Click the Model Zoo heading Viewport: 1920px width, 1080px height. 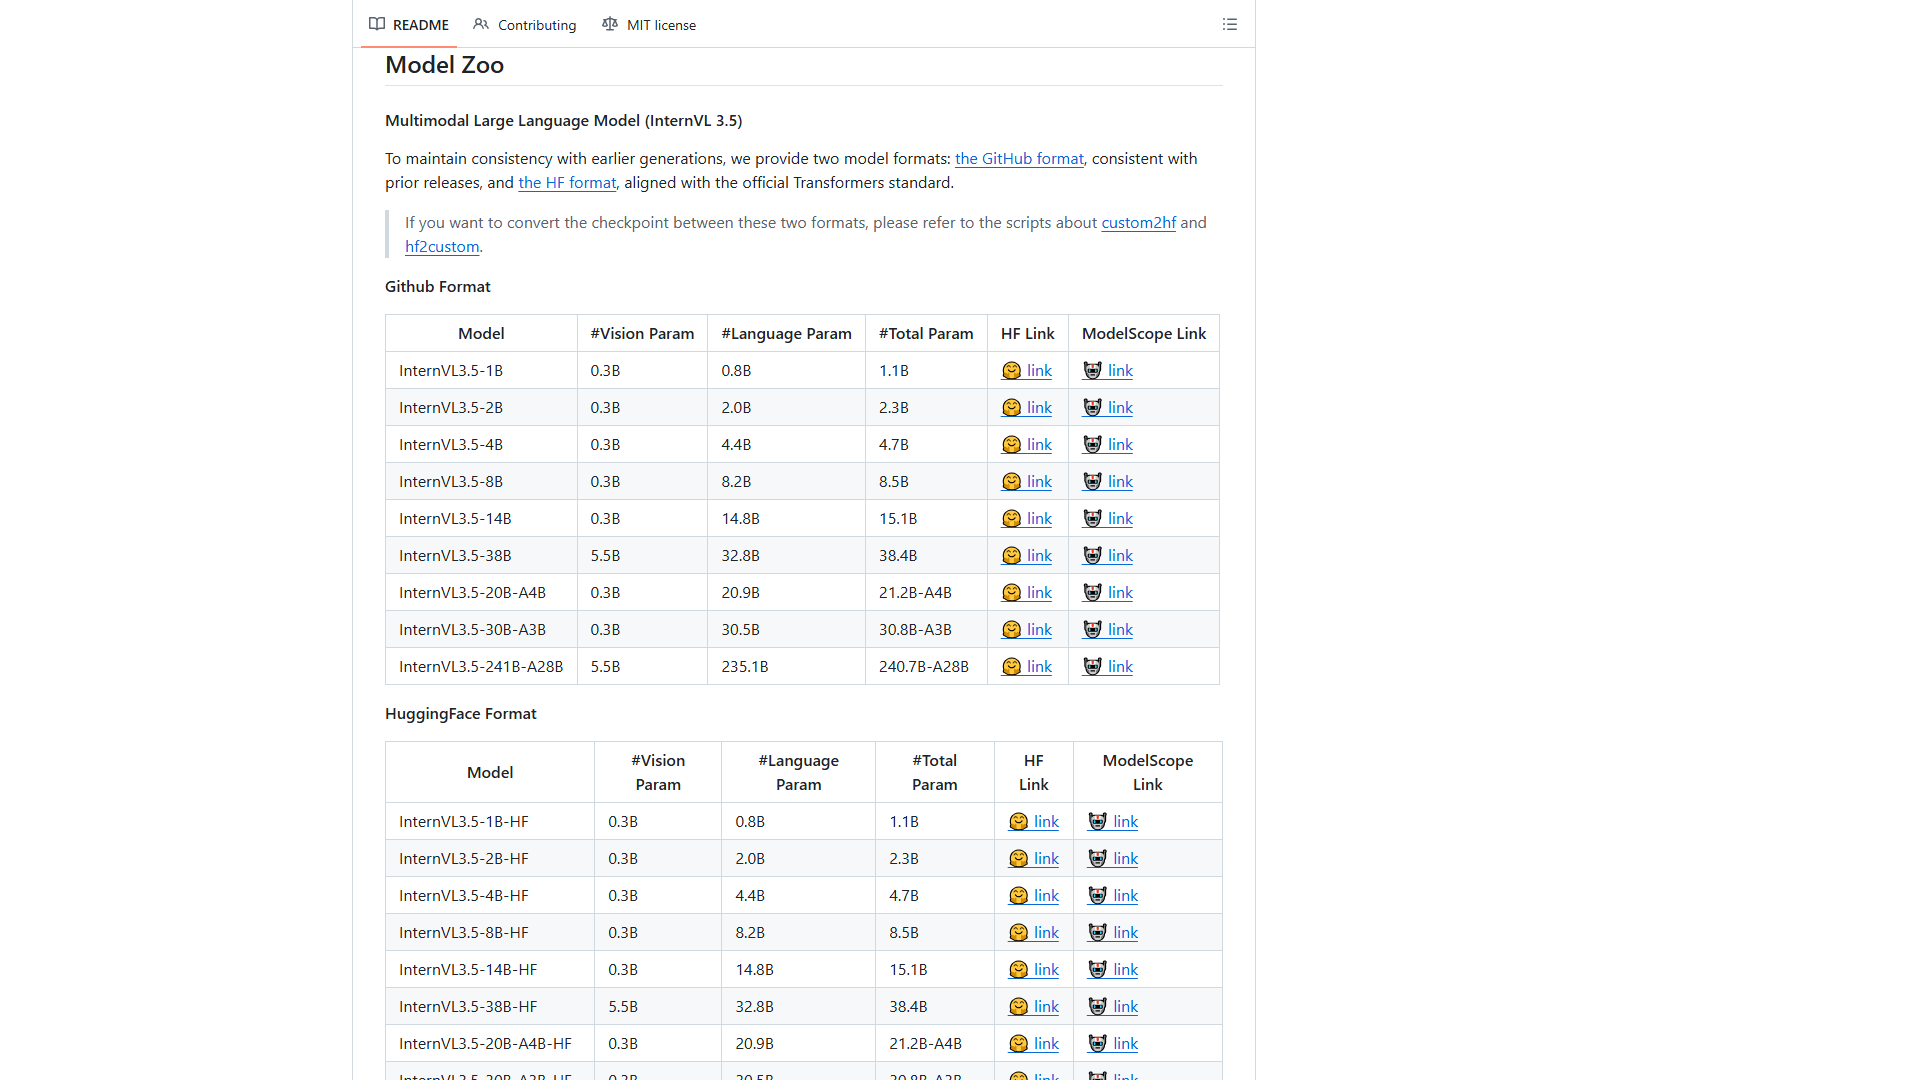pyautogui.click(x=444, y=65)
